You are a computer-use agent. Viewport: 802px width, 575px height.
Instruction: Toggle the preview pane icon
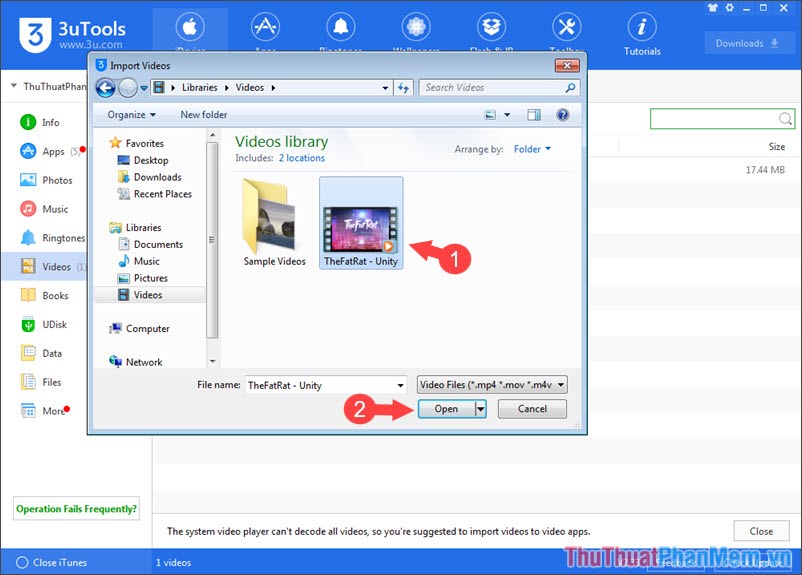534,115
